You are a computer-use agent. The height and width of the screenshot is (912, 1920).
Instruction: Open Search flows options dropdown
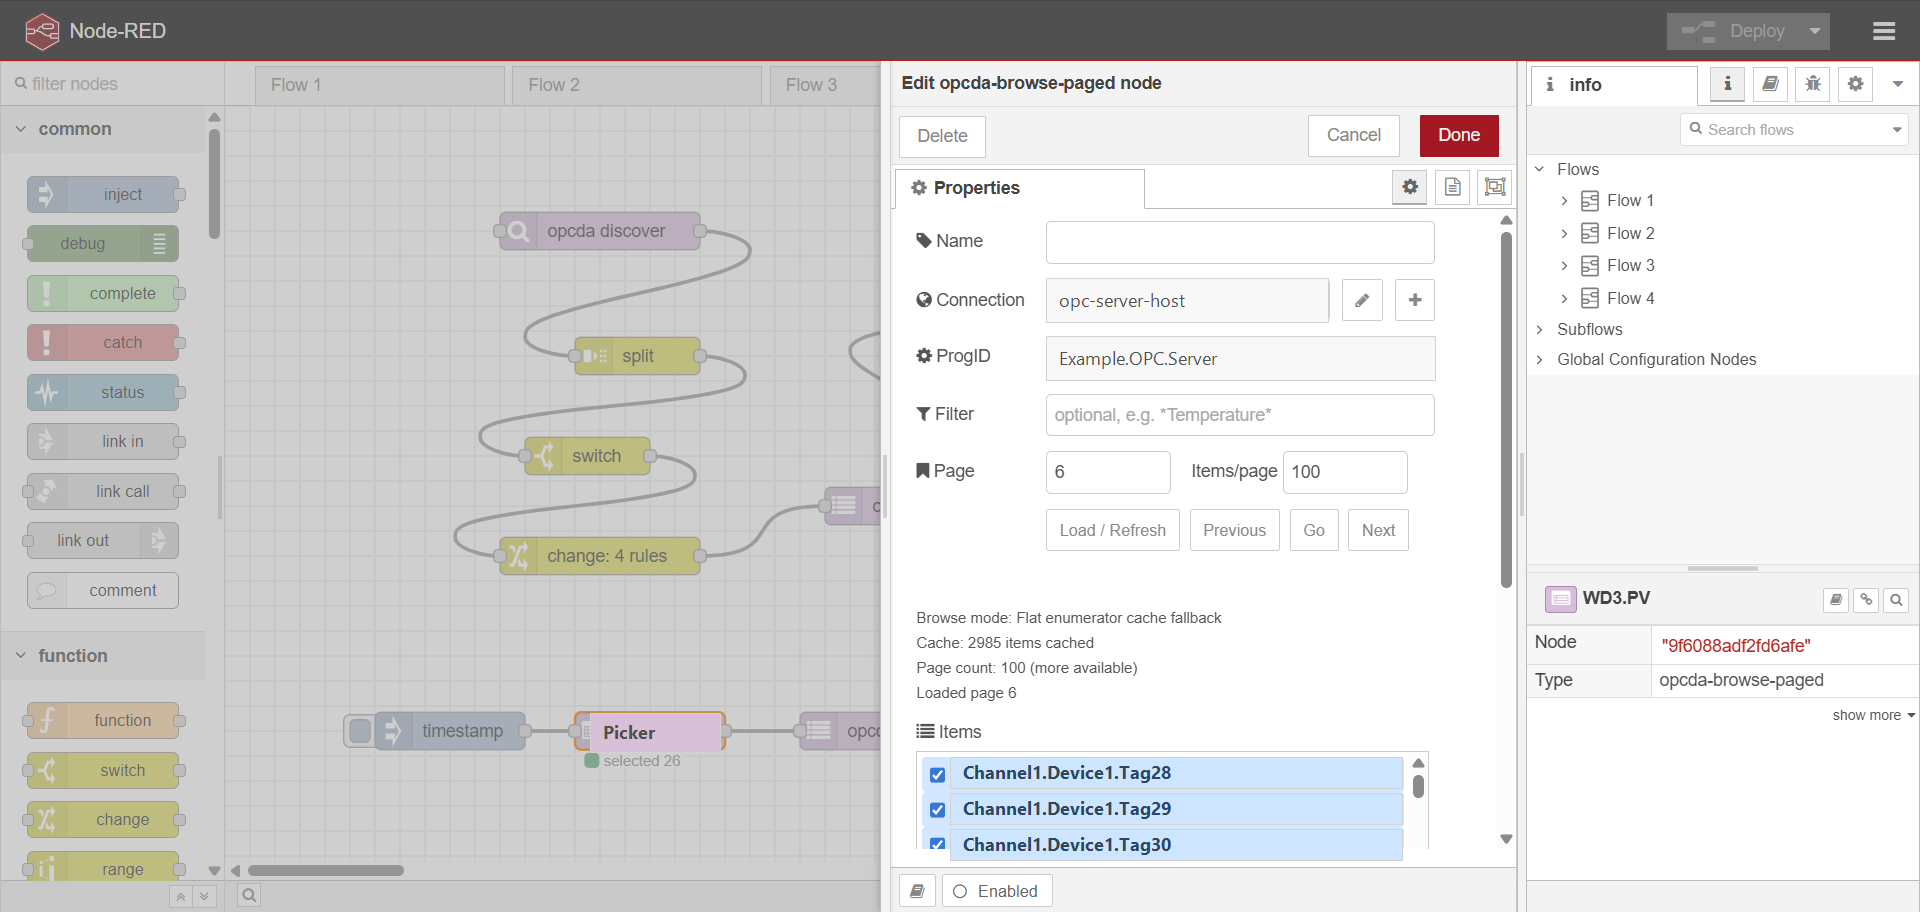pyautogui.click(x=1896, y=130)
